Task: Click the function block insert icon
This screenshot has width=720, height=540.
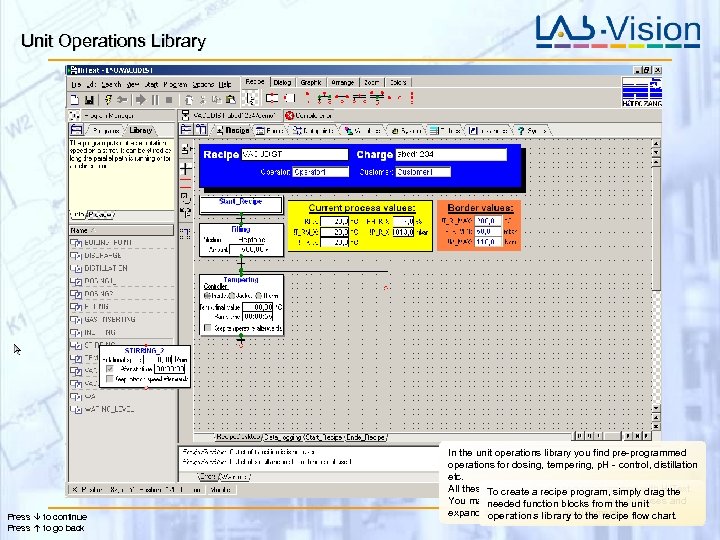Action: [x=272, y=98]
